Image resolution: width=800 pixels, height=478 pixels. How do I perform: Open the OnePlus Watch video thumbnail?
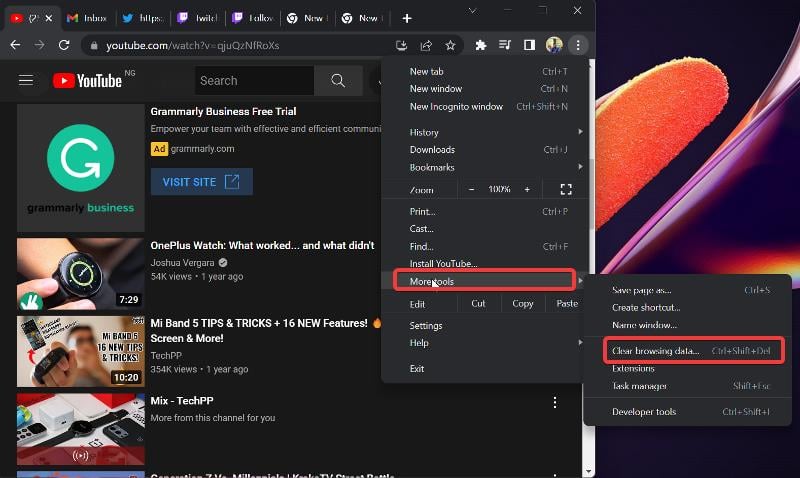(81, 274)
